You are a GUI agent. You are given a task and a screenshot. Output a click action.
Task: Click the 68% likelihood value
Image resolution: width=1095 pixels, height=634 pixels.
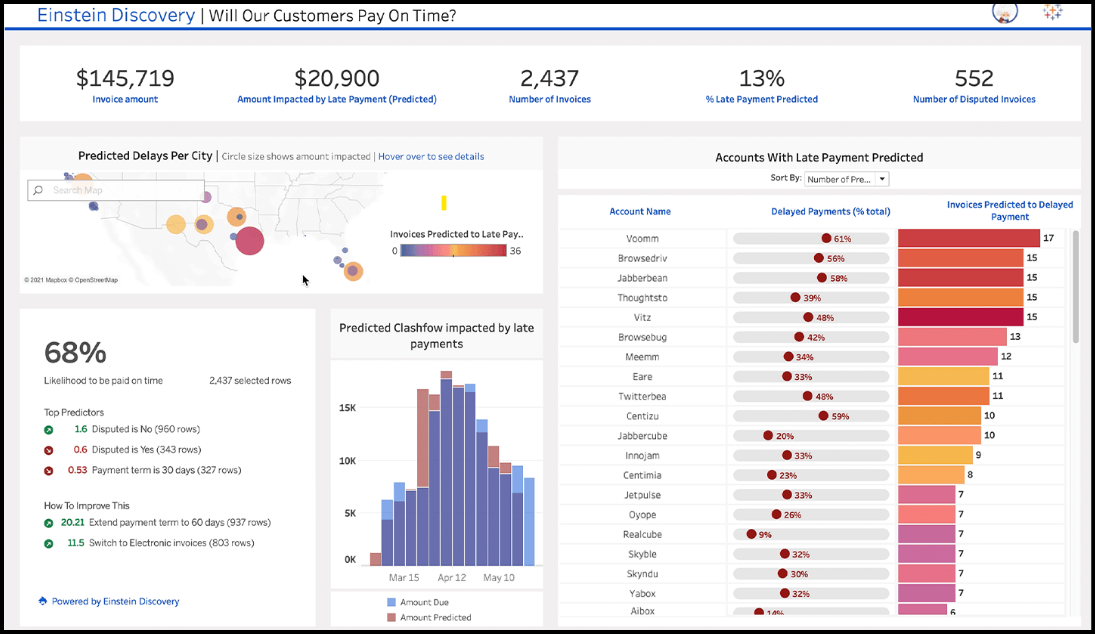(x=75, y=353)
